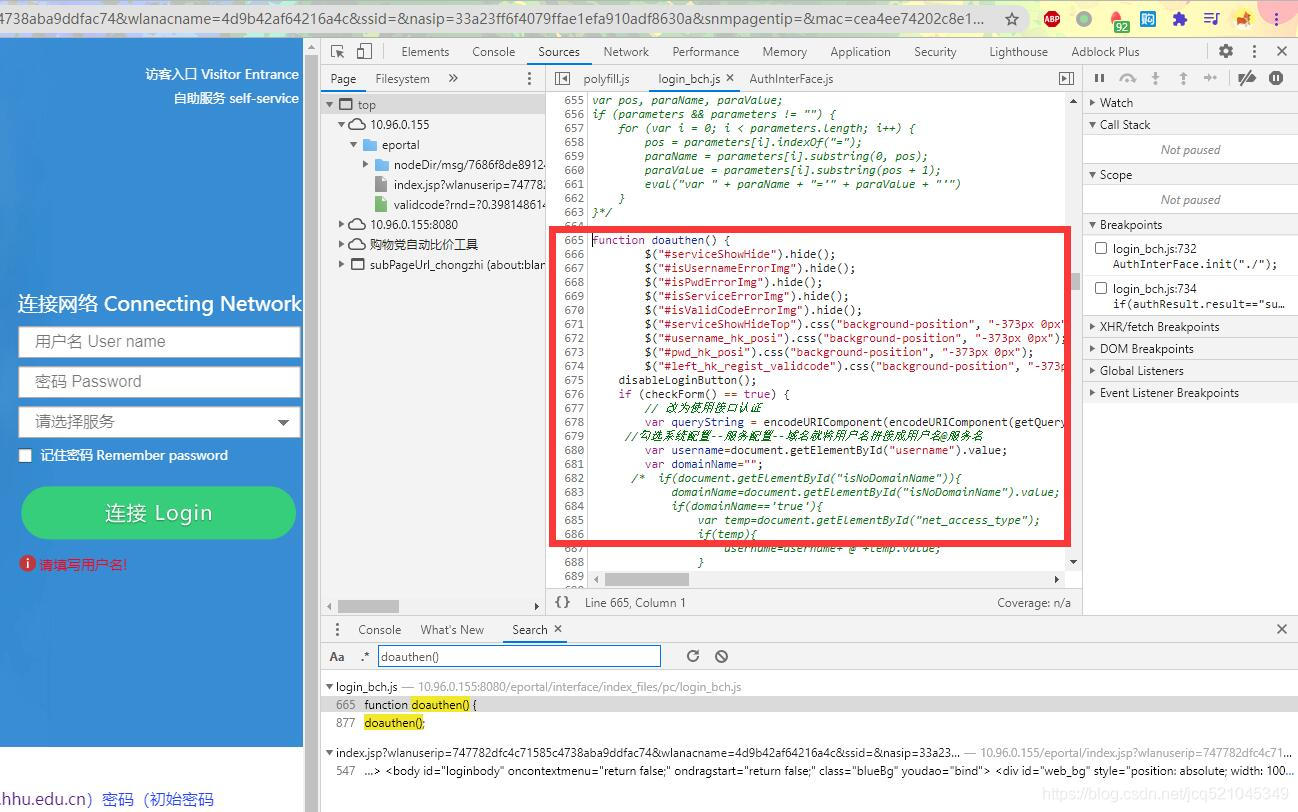Screen dimensions: 1298x812
Task: Step into the next function call
Action: coord(1155,78)
